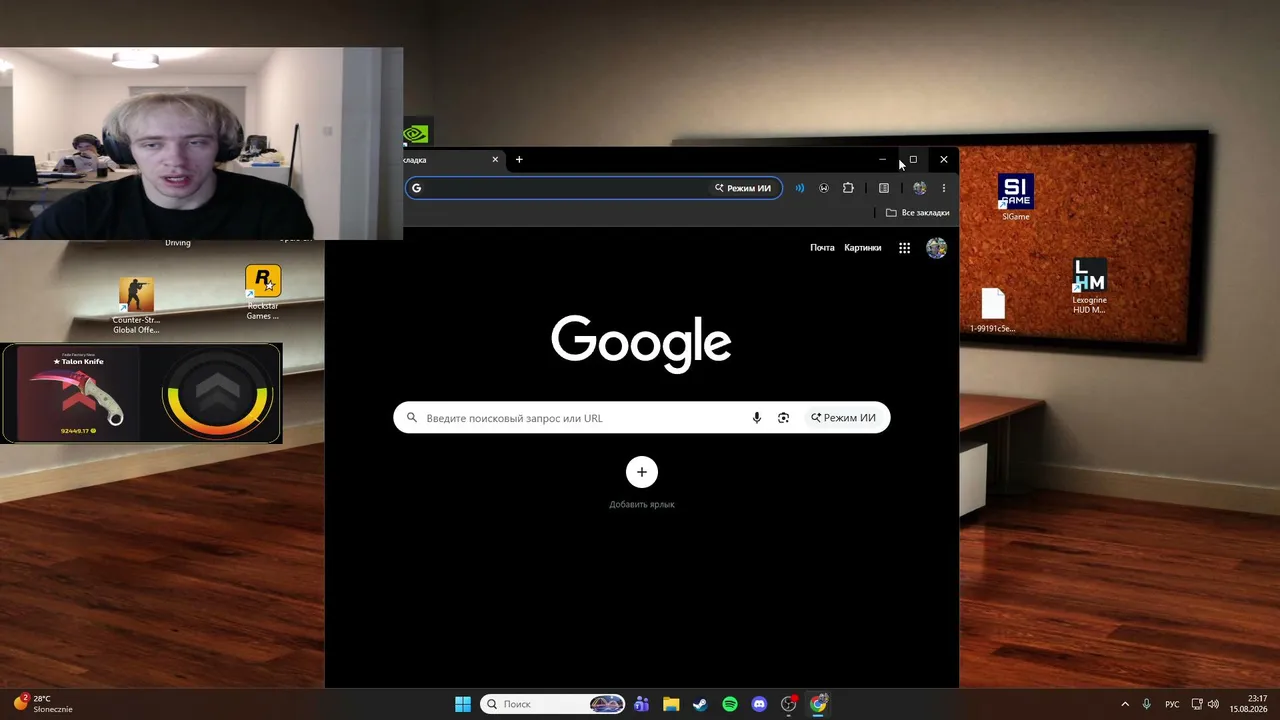Select the 1-99191c5e desktop file
Viewport: 1280px width, 720px height.
993,310
